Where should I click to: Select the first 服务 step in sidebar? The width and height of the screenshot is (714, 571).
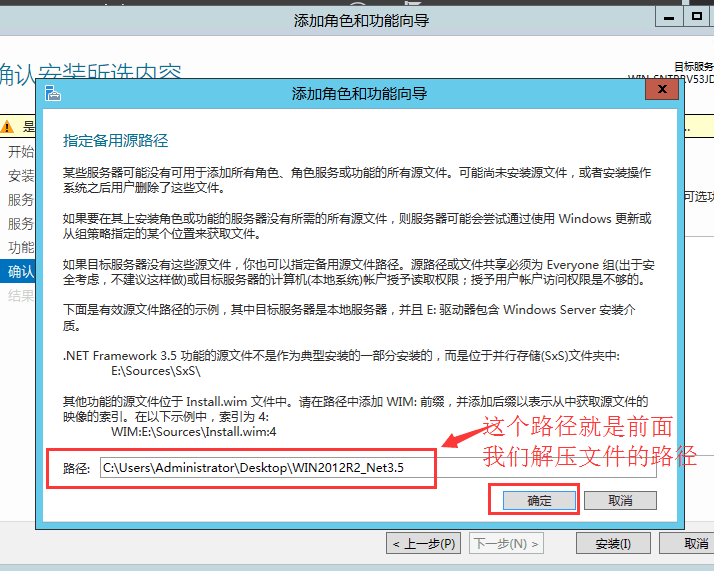click(x=20, y=199)
